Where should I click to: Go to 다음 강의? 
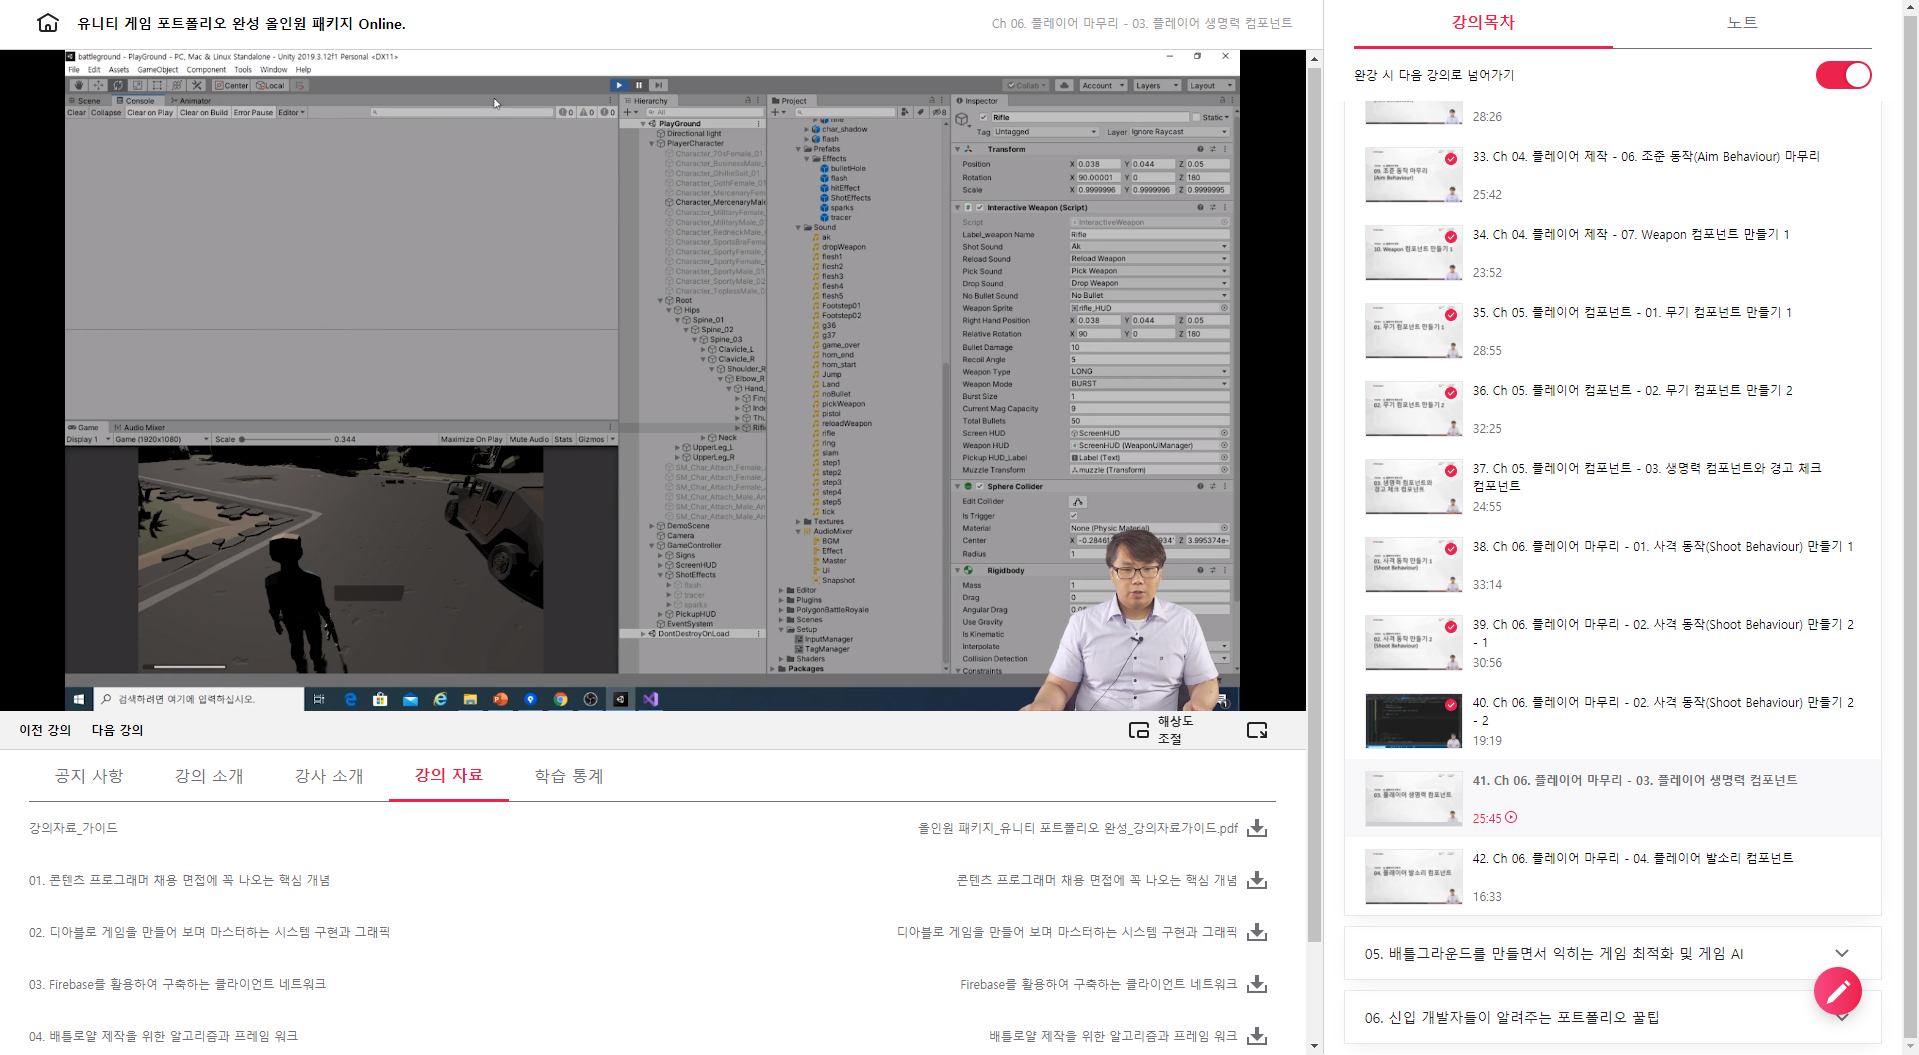pyautogui.click(x=117, y=730)
